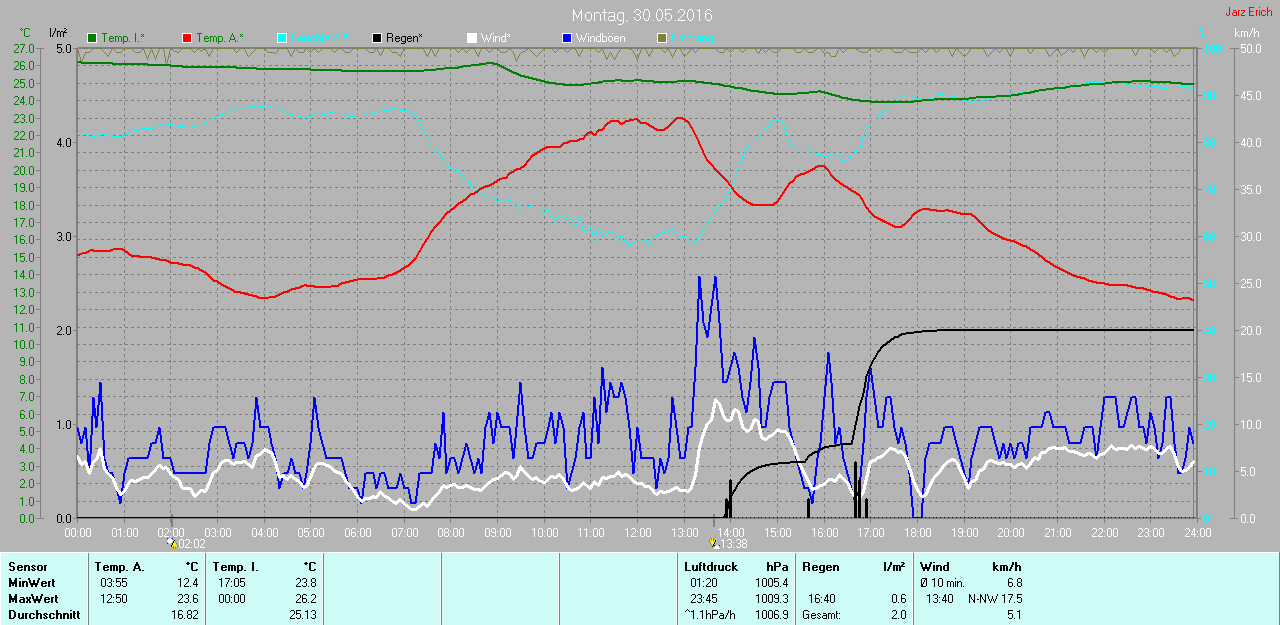Click the Jarz Erich name in the corner
Screen dimensions: 1280x625
pos(1248,12)
